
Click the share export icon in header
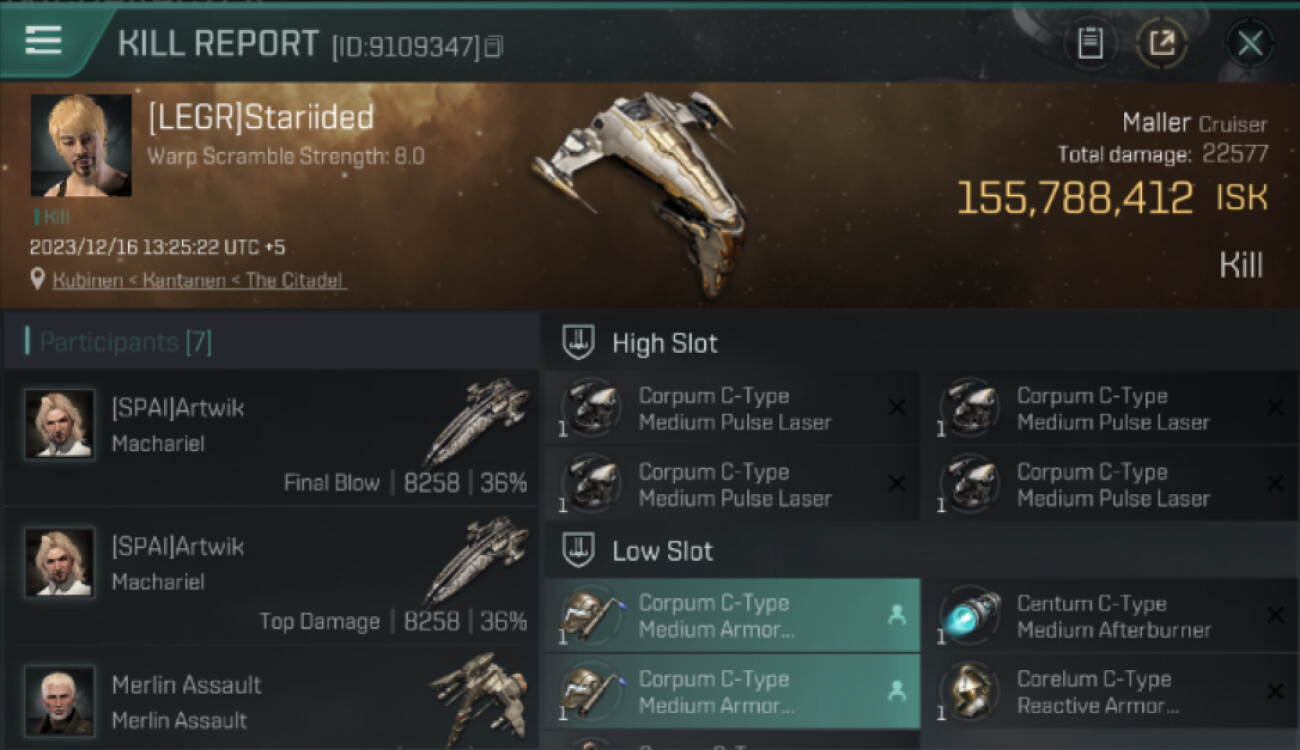click(x=1161, y=43)
